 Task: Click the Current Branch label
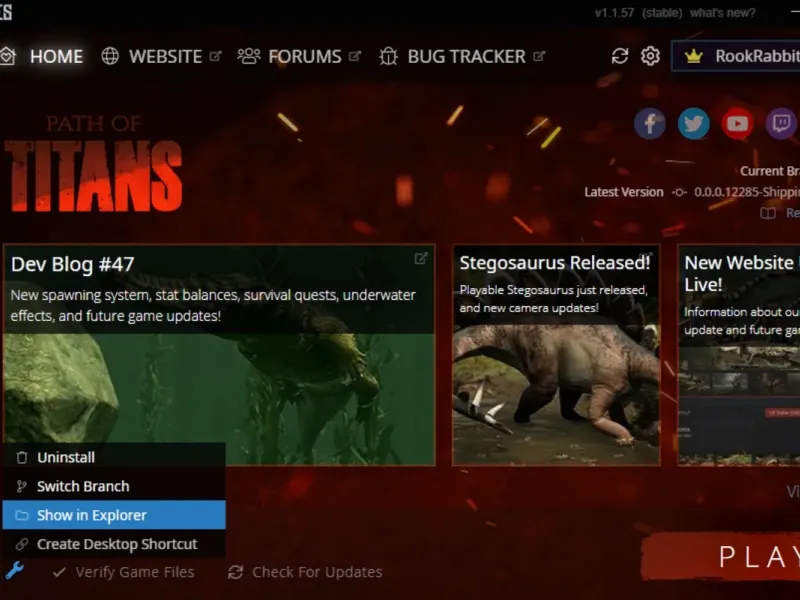point(770,171)
